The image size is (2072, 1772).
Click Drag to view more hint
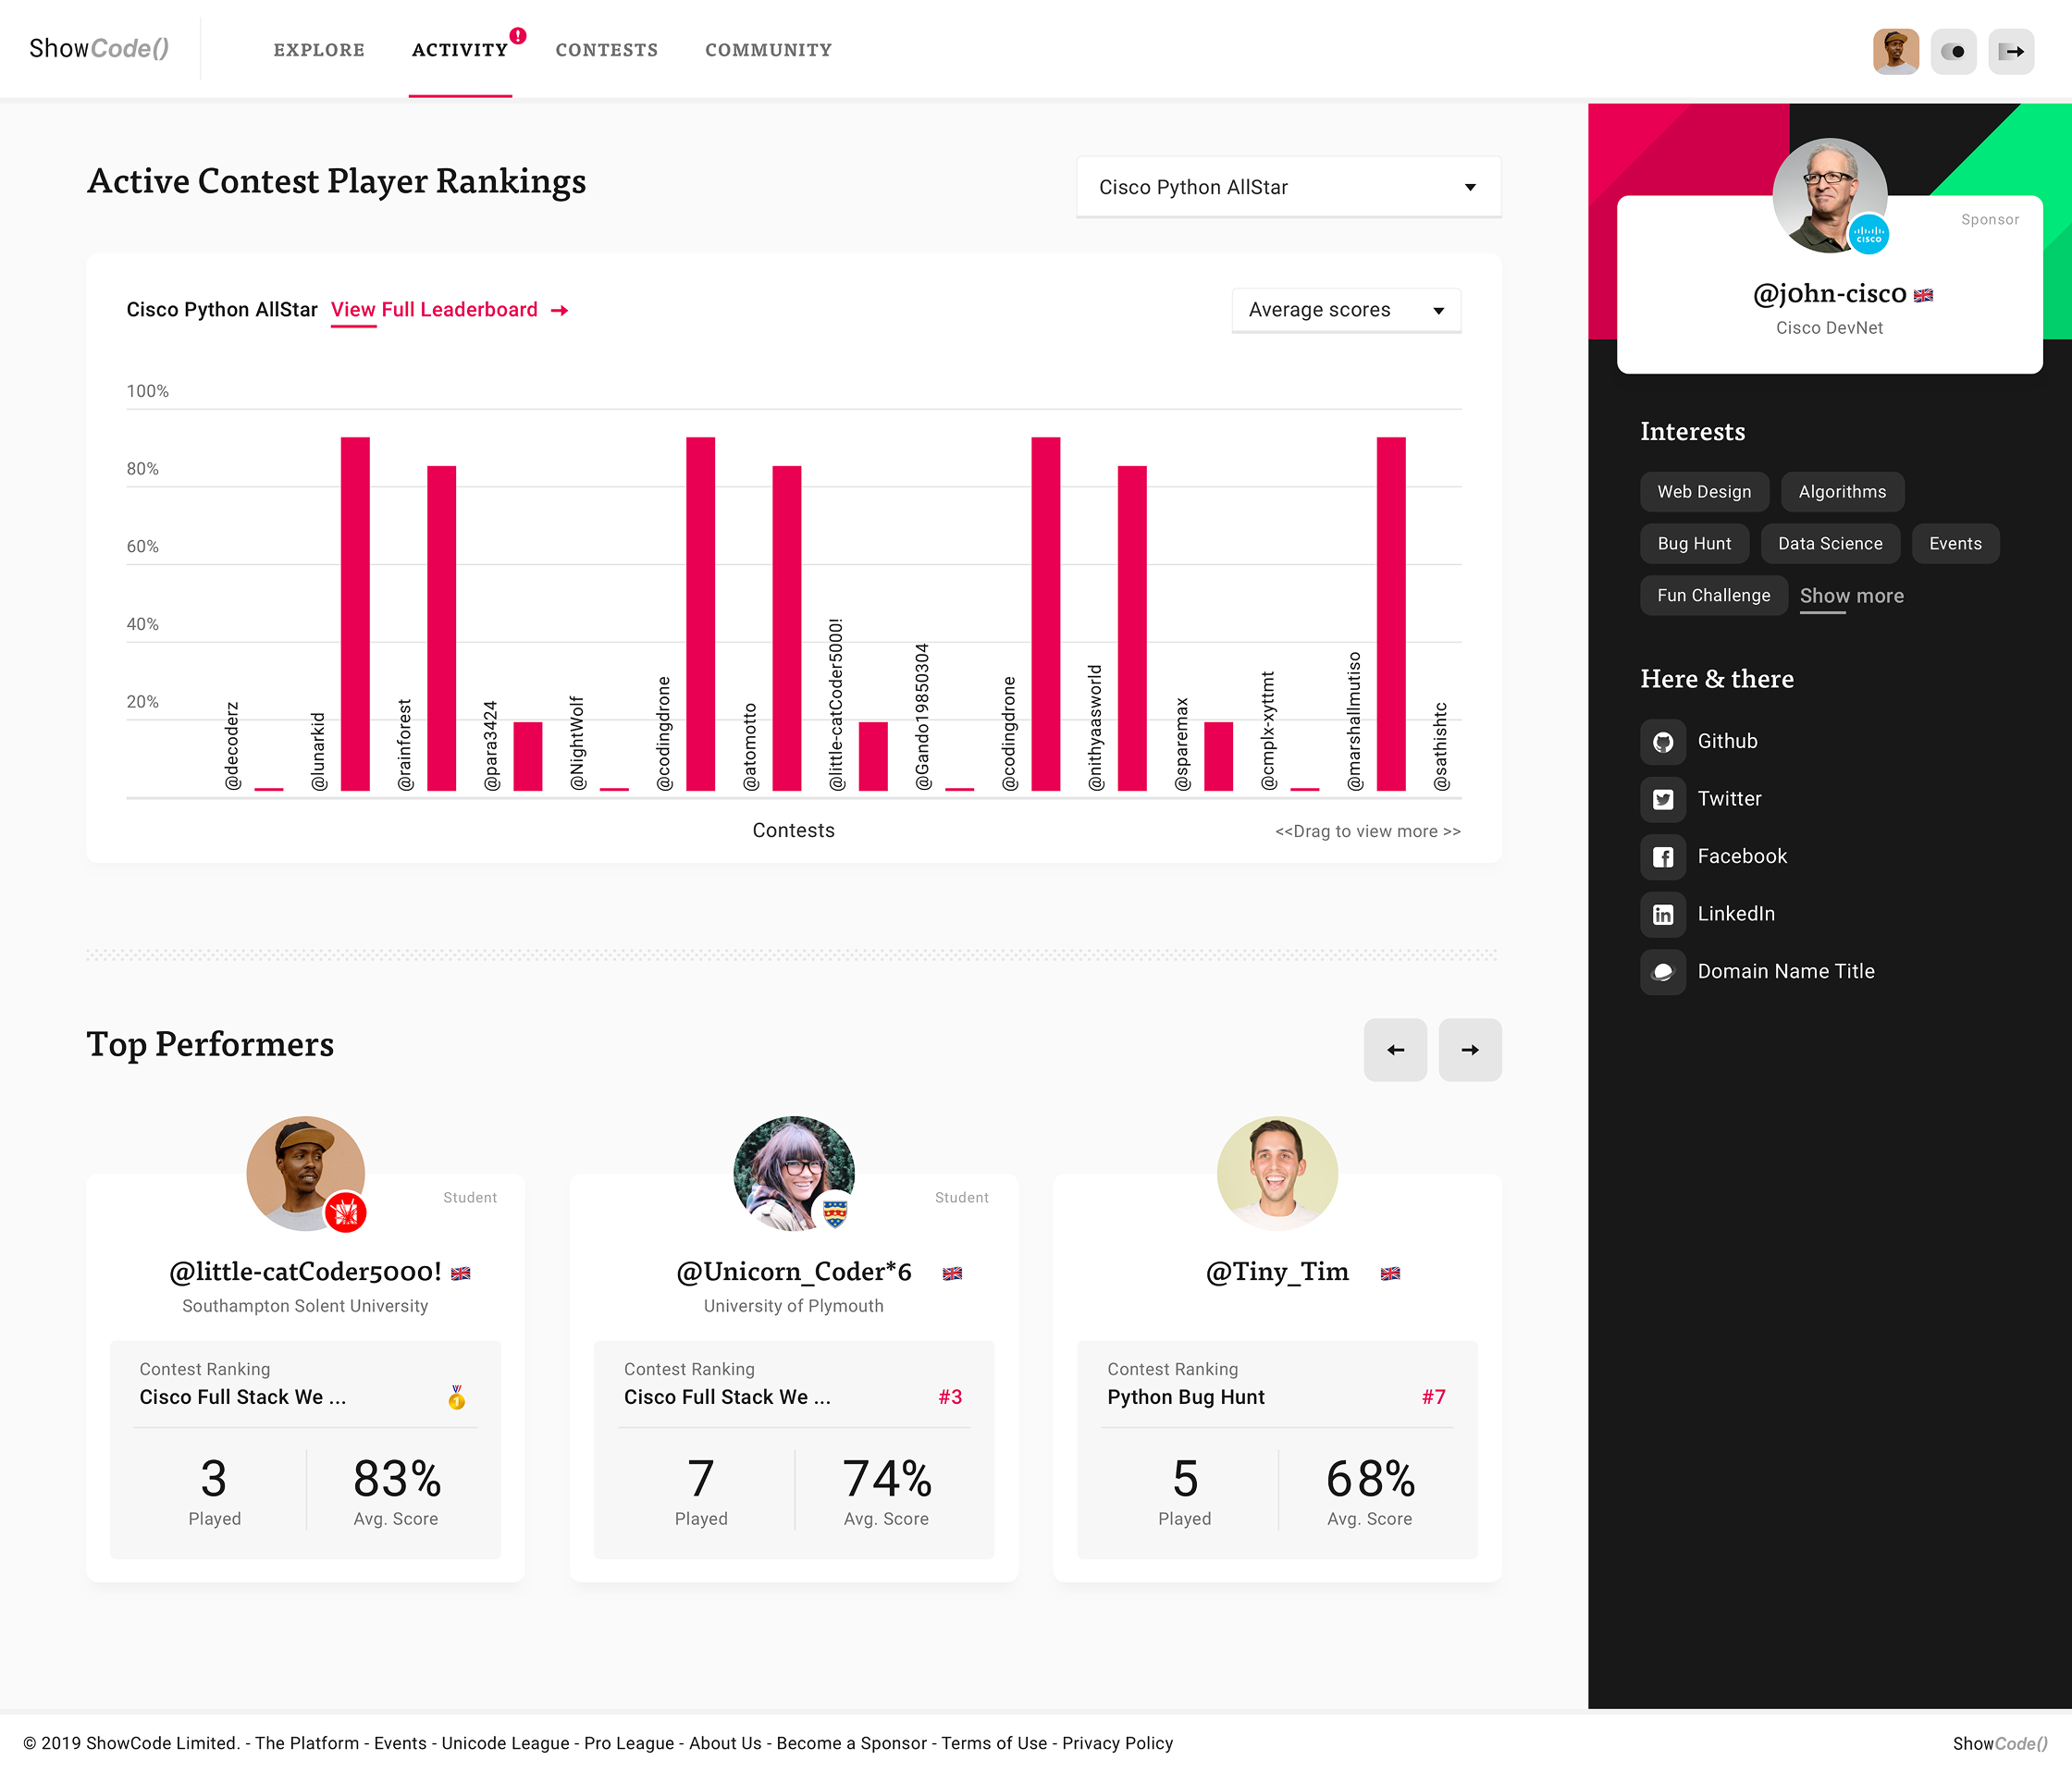1368,831
